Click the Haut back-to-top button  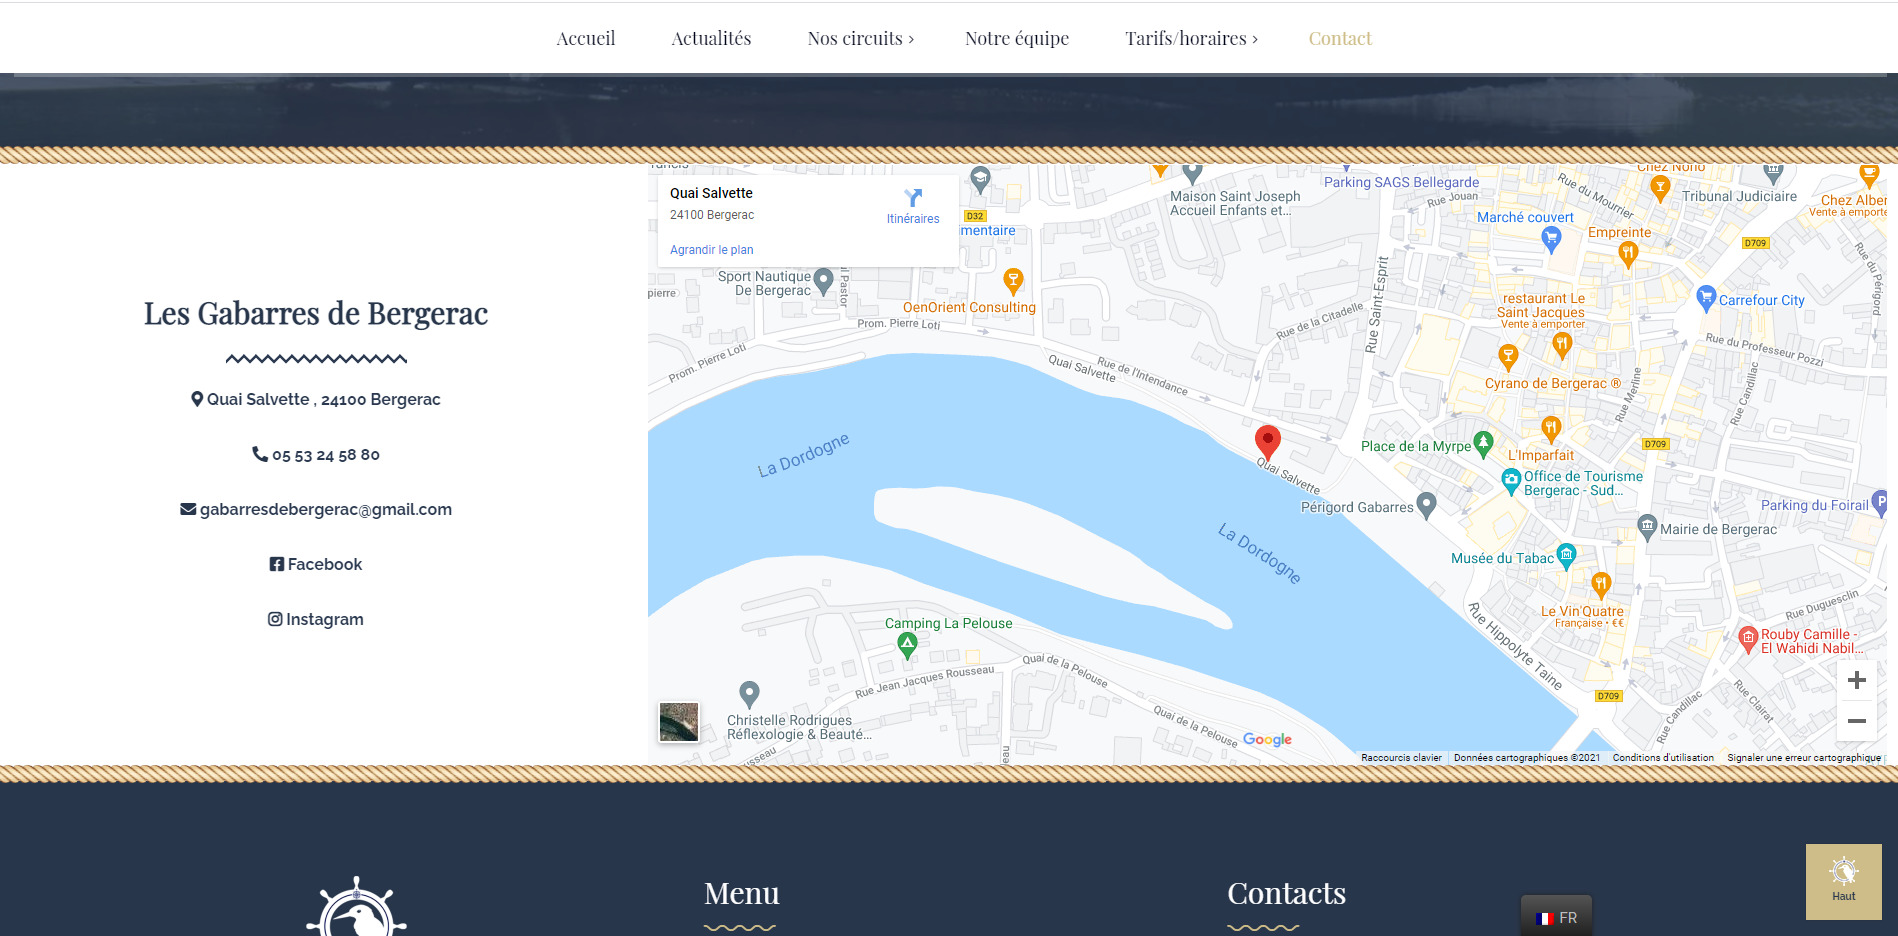pyautogui.click(x=1843, y=881)
